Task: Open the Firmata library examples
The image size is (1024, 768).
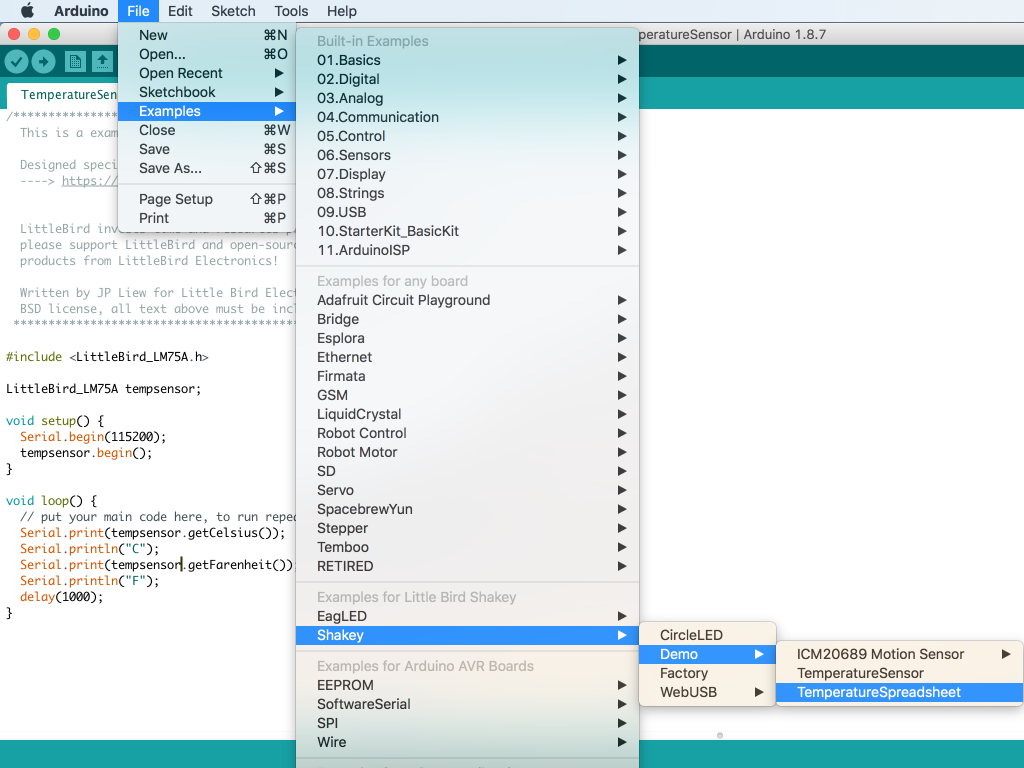Action: 468,376
